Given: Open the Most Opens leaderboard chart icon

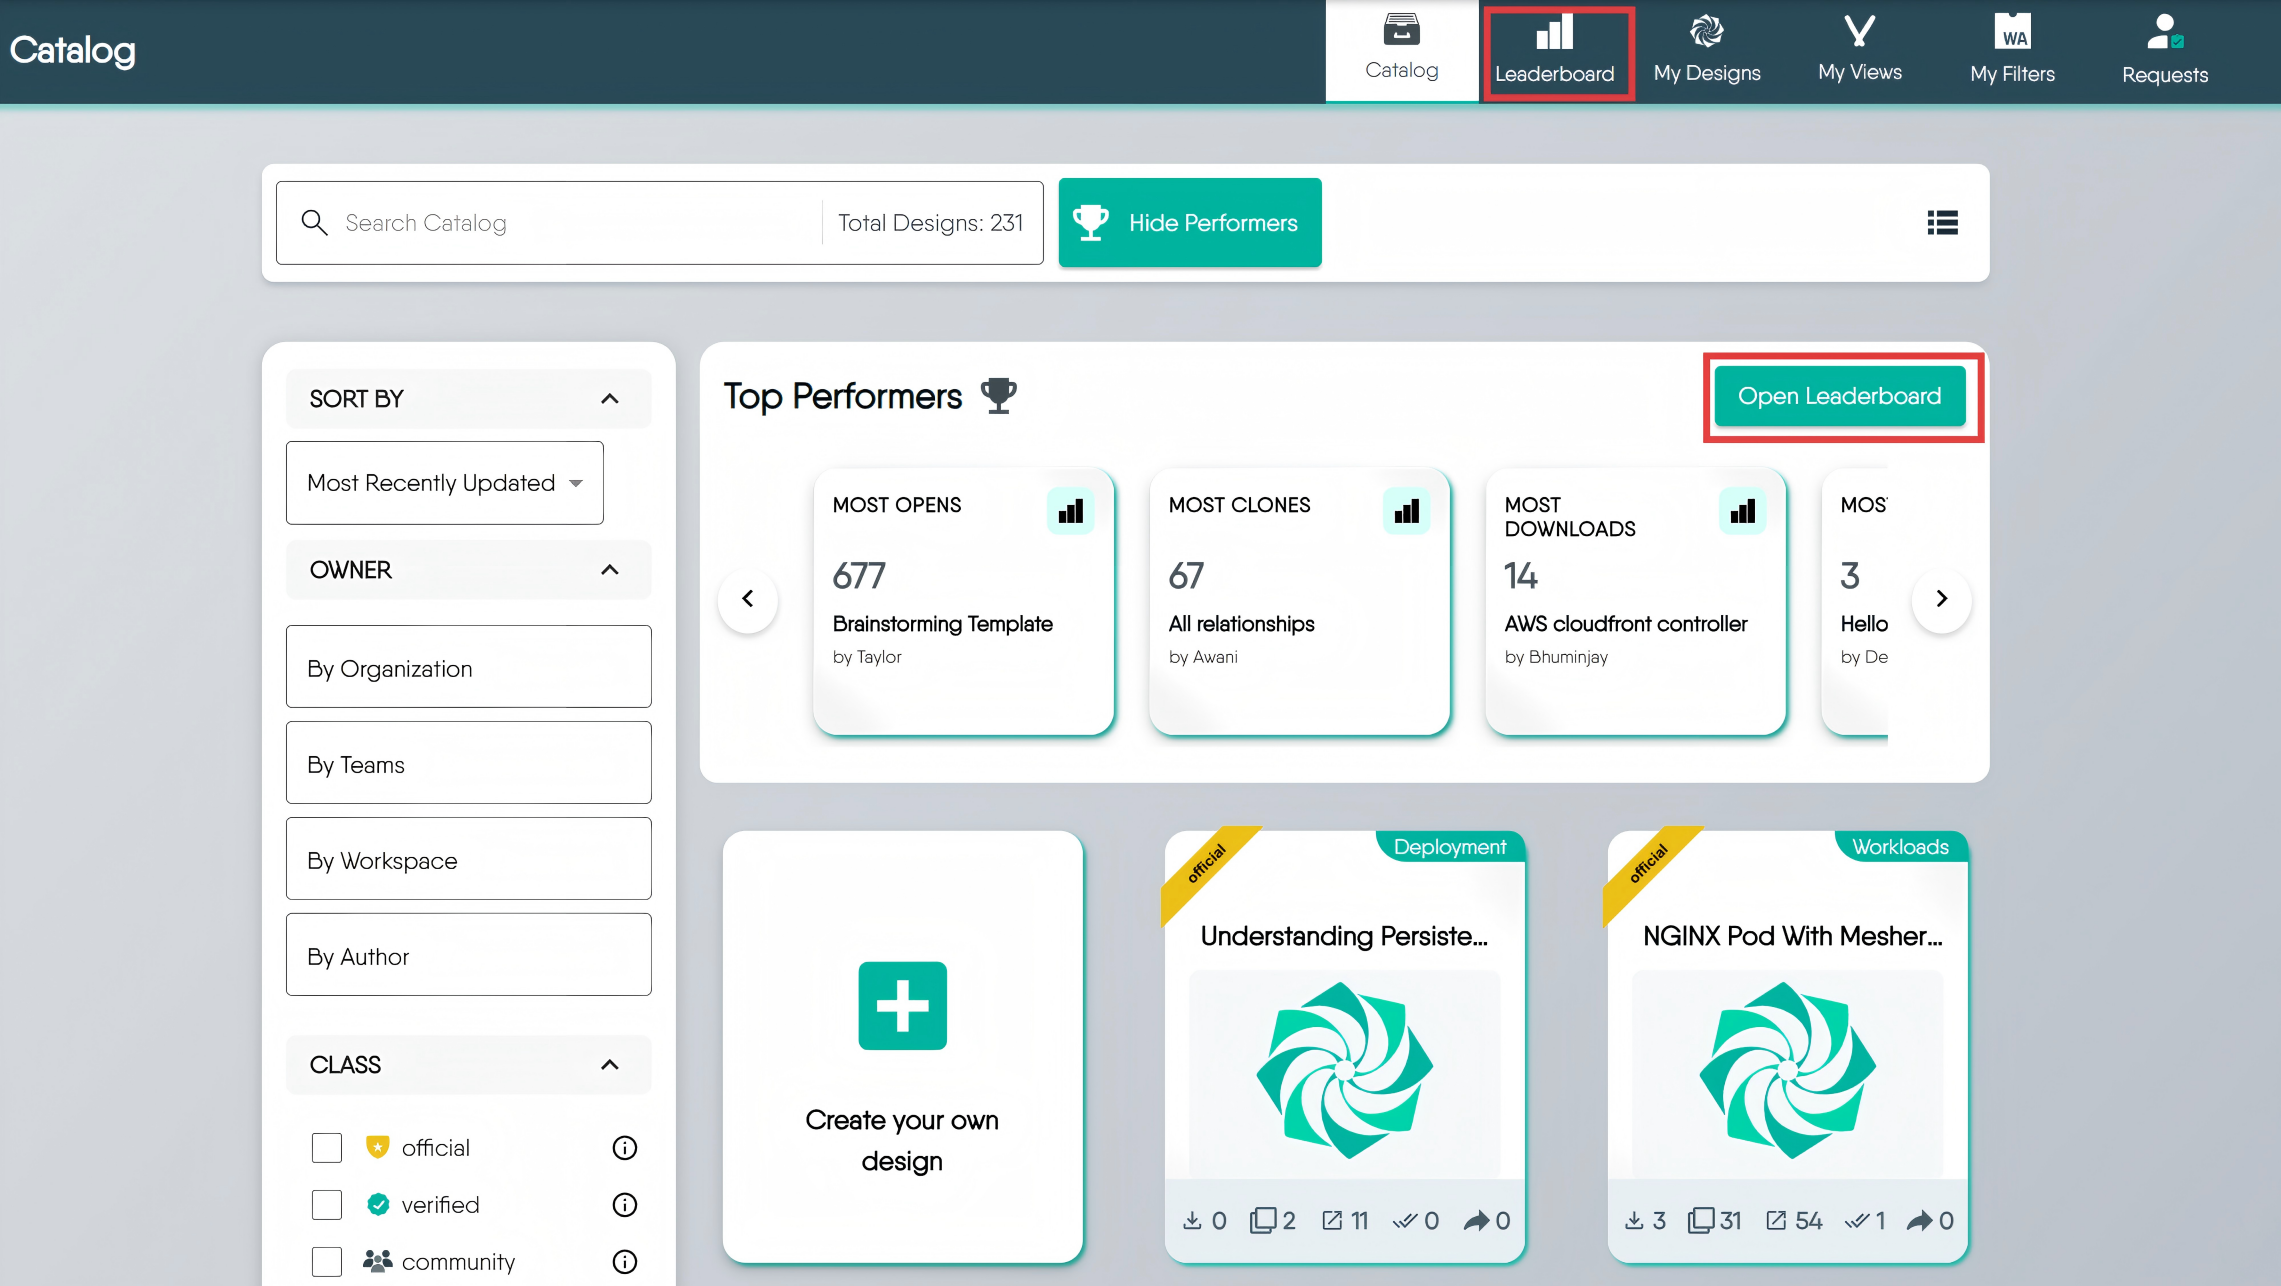Looking at the screenshot, I should (1070, 512).
